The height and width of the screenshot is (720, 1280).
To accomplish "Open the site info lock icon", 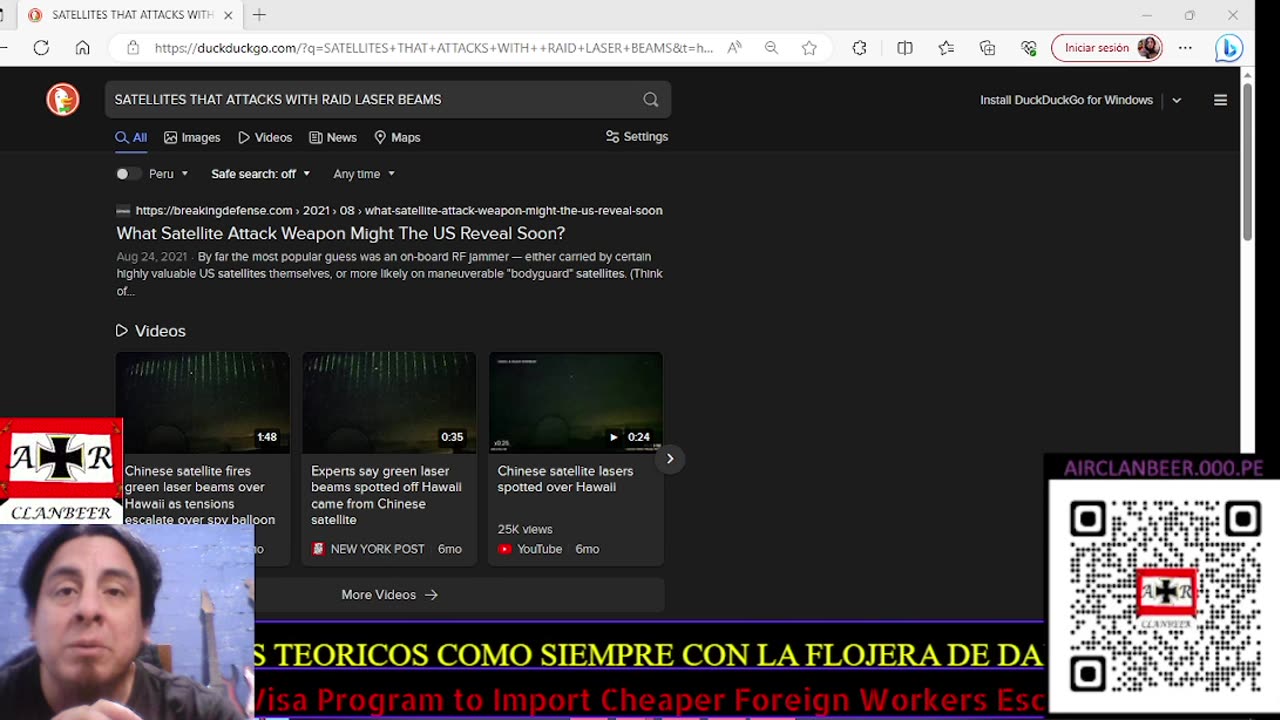I will [x=133, y=48].
